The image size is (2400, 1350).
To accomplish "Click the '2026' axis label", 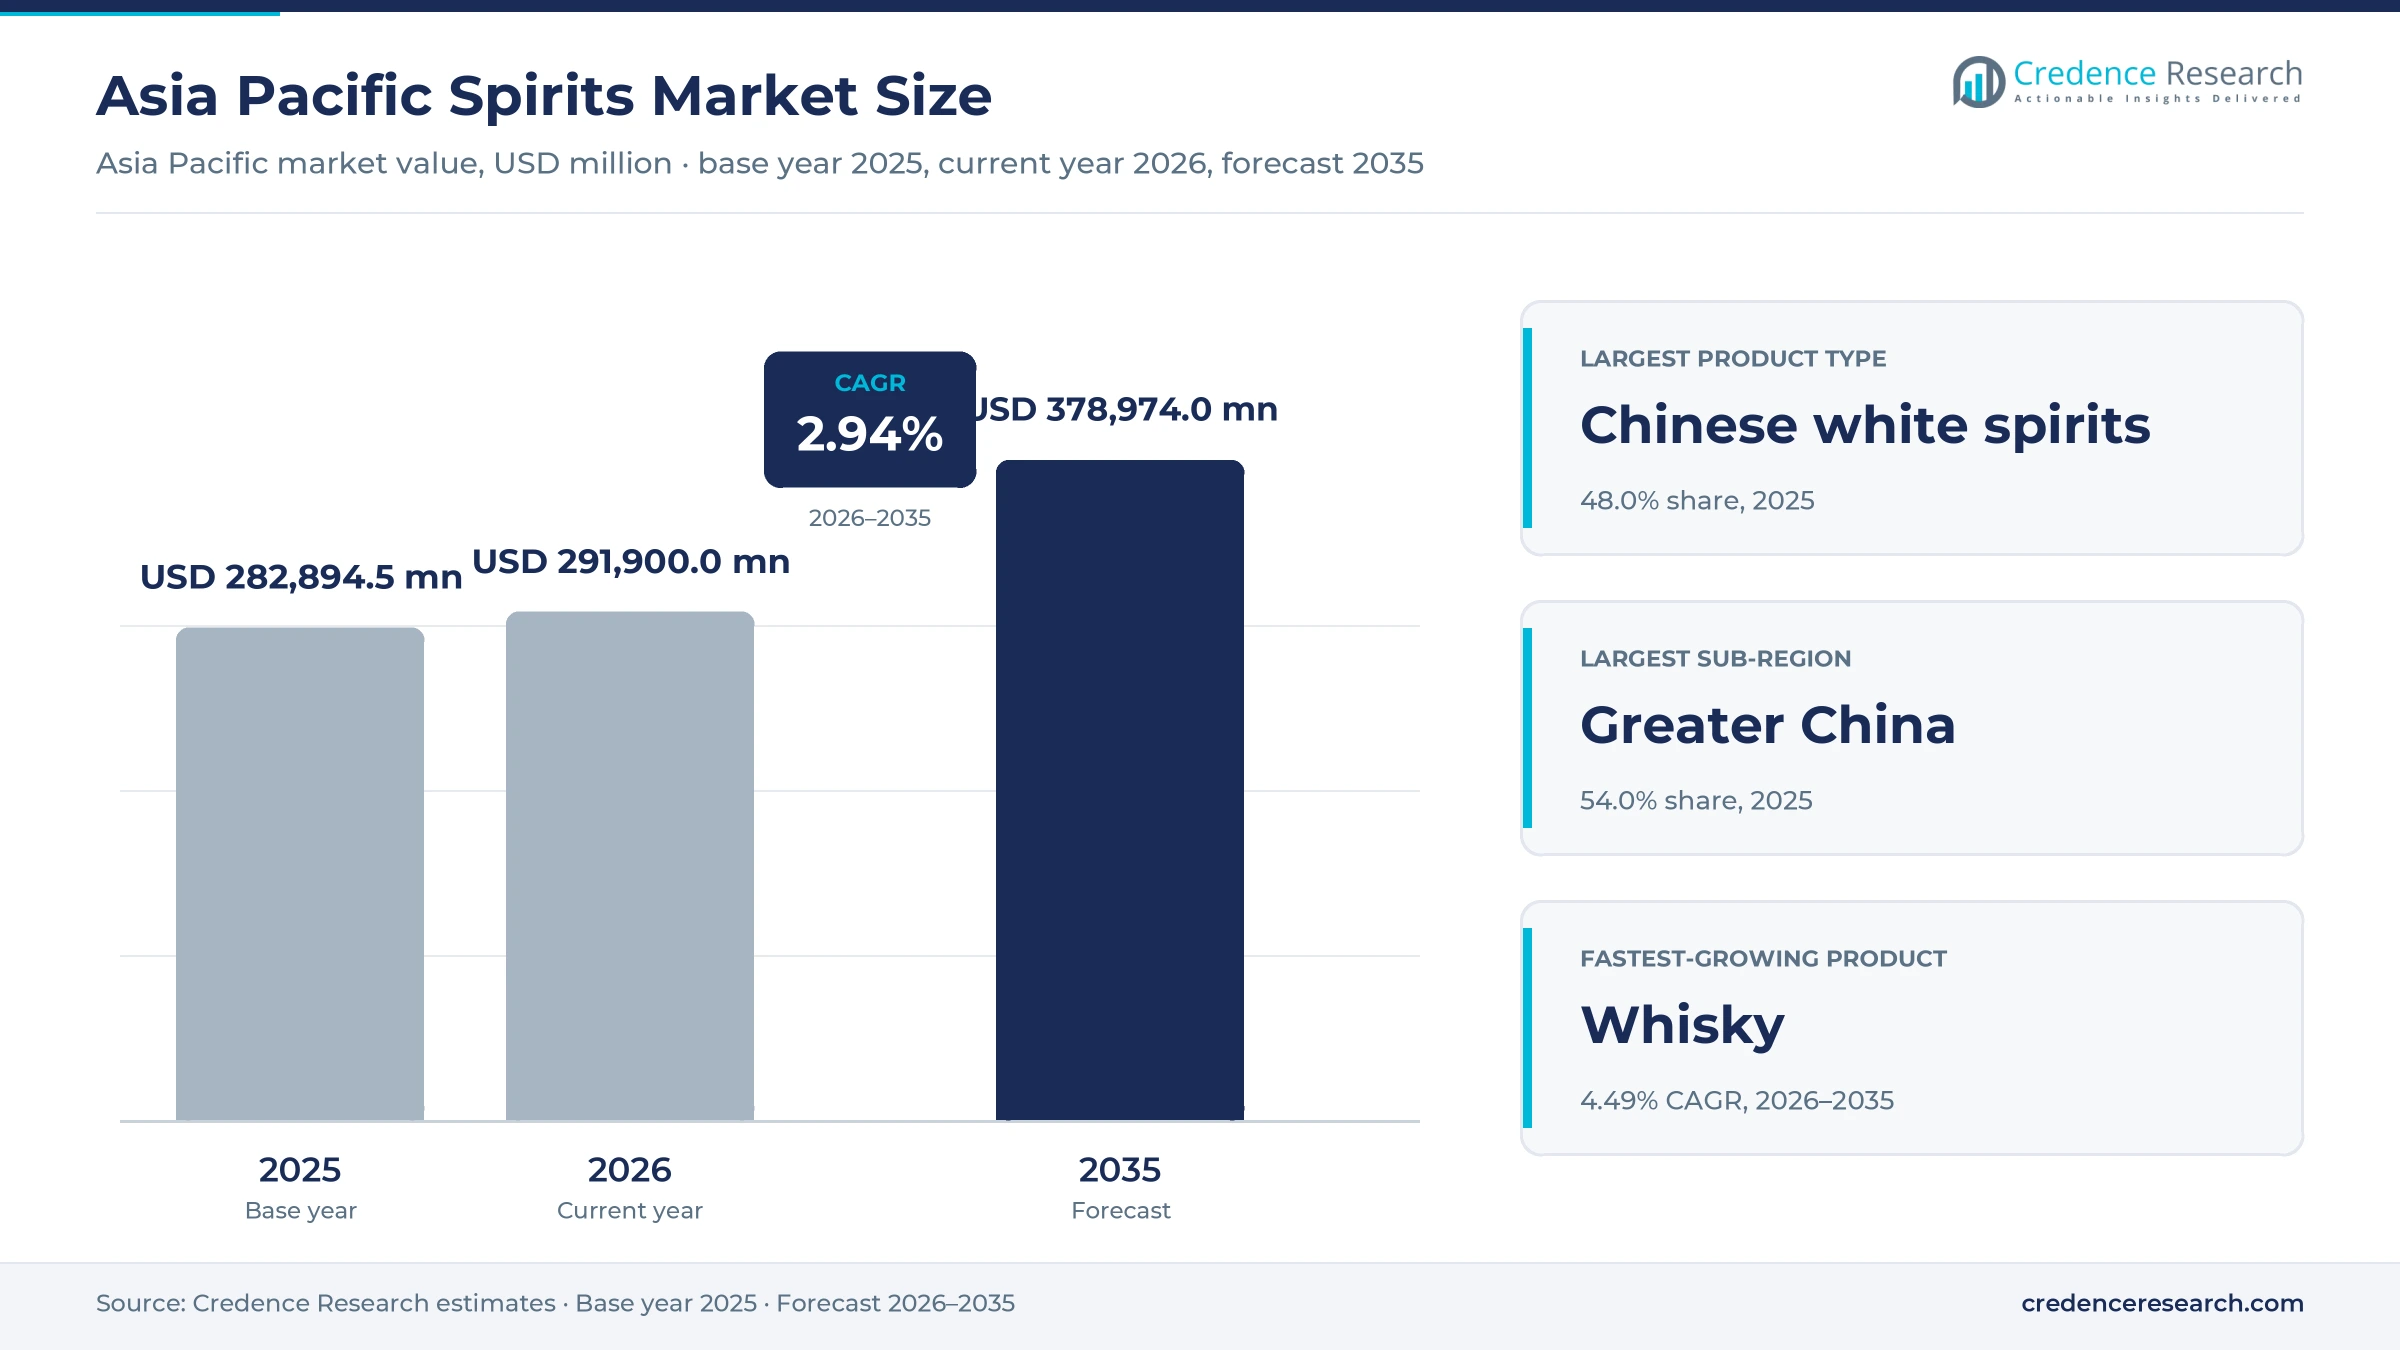I will pos(630,1169).
